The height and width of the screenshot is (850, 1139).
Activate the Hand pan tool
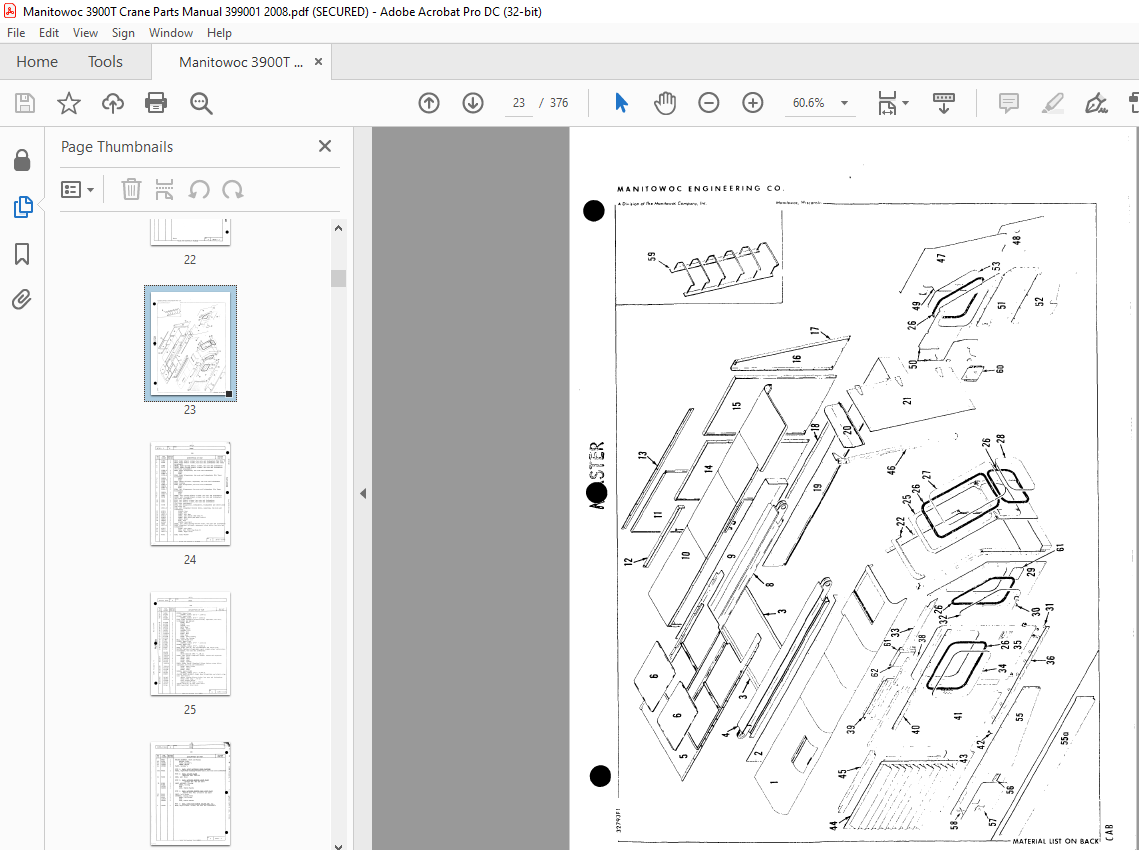point(665,103)
